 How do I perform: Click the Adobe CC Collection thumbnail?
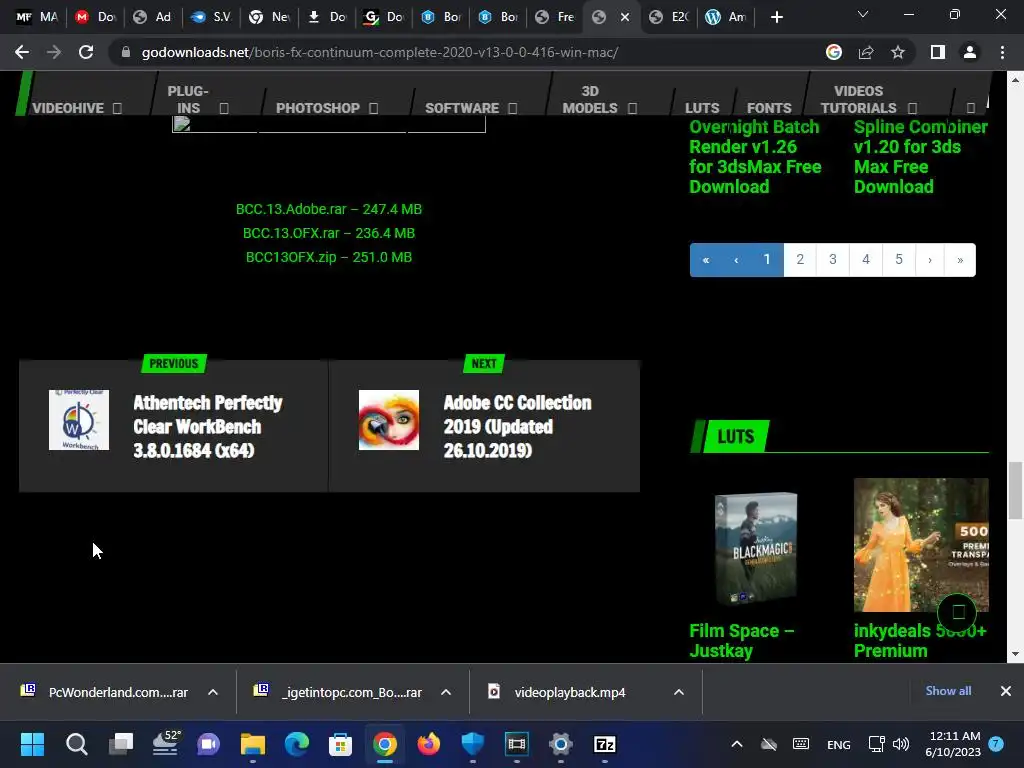(x=389, y=420)
